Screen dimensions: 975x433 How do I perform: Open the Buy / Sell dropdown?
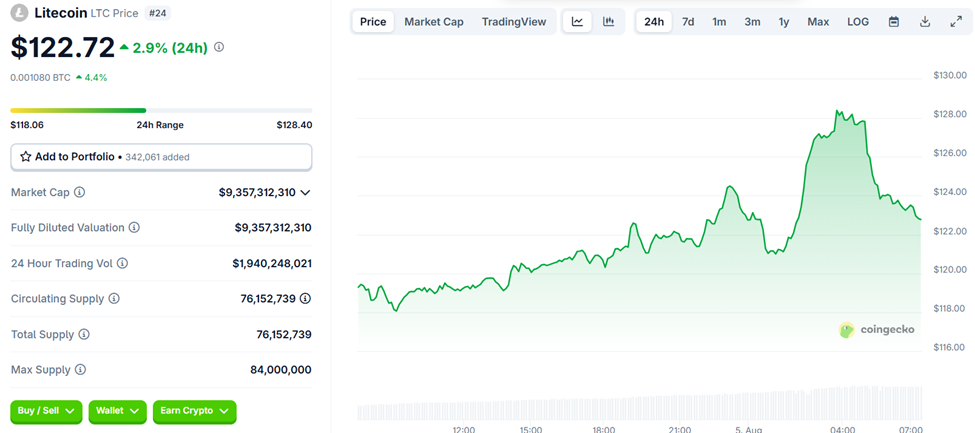point(46,411)
